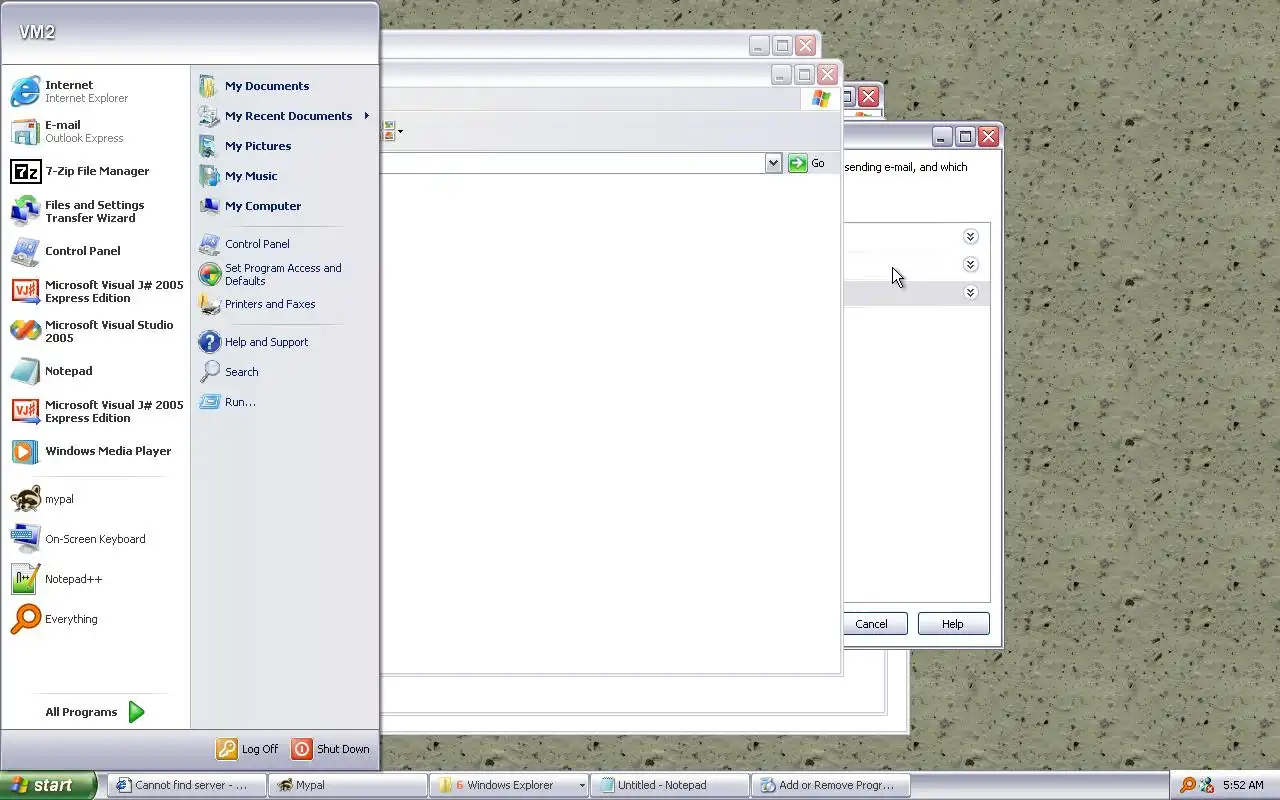Image resolution: width=1280 pixels, height=800 pixels.
Task: Open Files and Settings Transfer Wizard
Action: pos(96,211)
